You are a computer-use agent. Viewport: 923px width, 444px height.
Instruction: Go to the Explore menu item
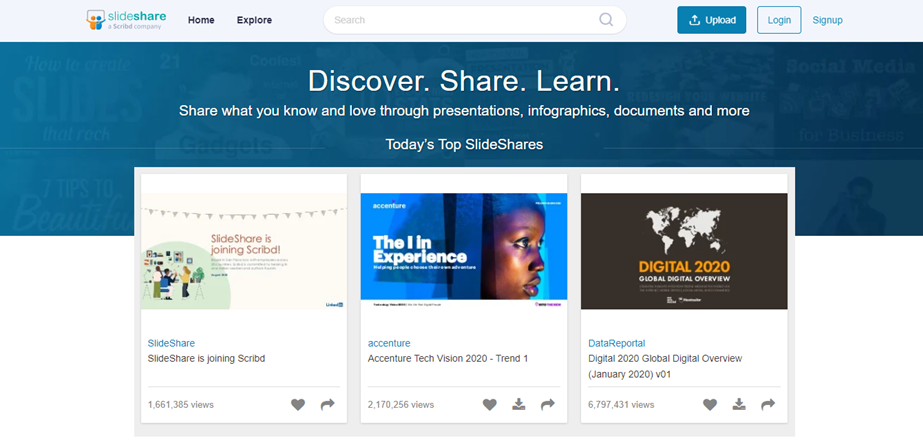pyautogui.click(x=254, y=20)
